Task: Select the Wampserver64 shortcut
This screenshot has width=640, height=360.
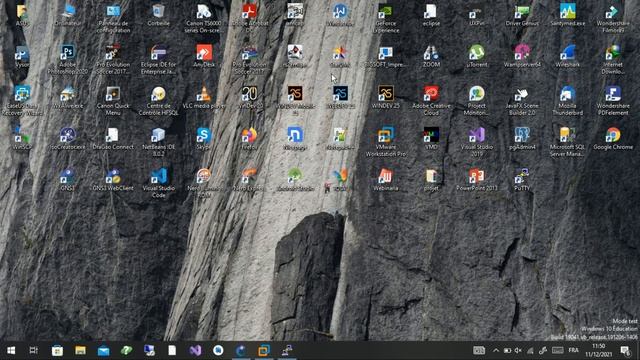Action: (x=522, y=56)
